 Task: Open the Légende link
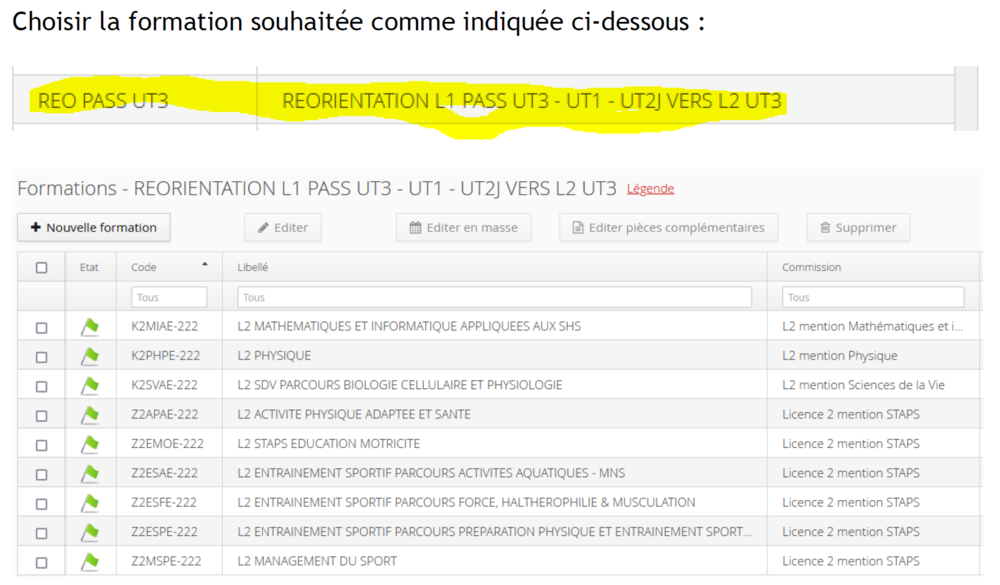tap(650, 189)
